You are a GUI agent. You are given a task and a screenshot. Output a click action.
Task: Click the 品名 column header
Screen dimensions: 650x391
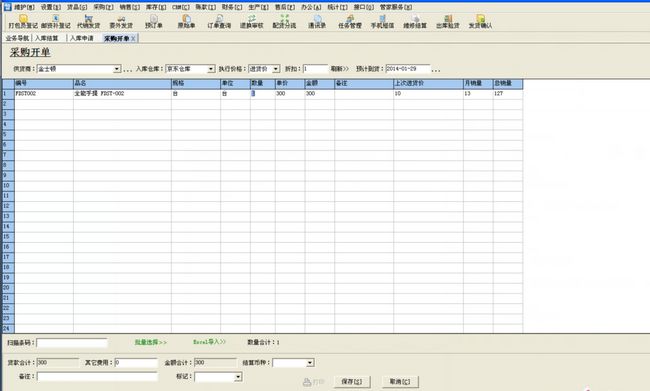coord(122,83)
